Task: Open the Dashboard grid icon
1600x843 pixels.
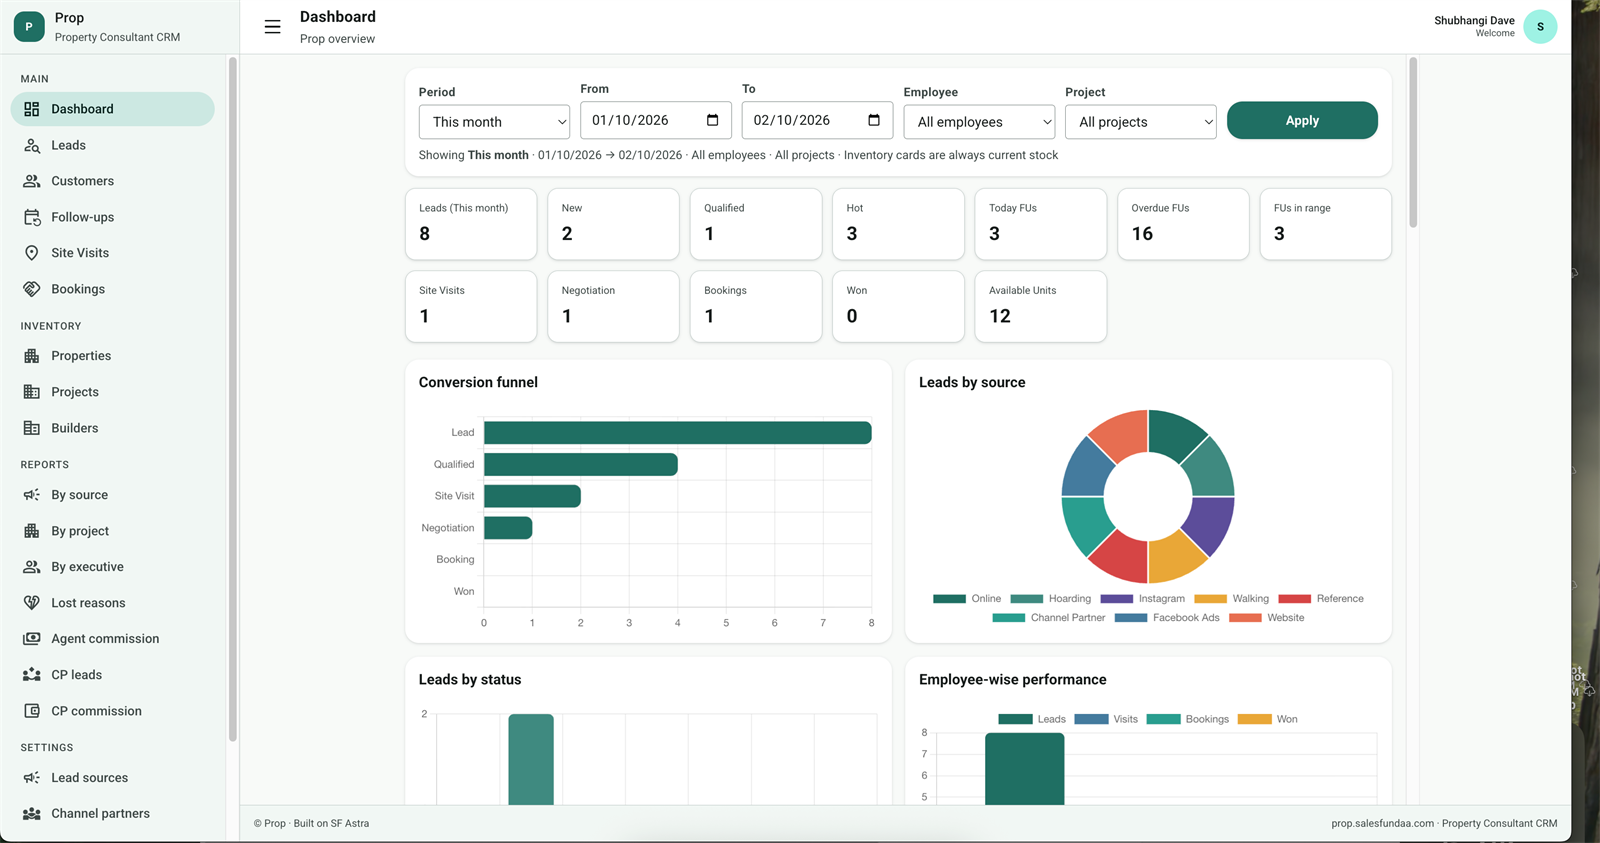Action: [x=32, y=109]
